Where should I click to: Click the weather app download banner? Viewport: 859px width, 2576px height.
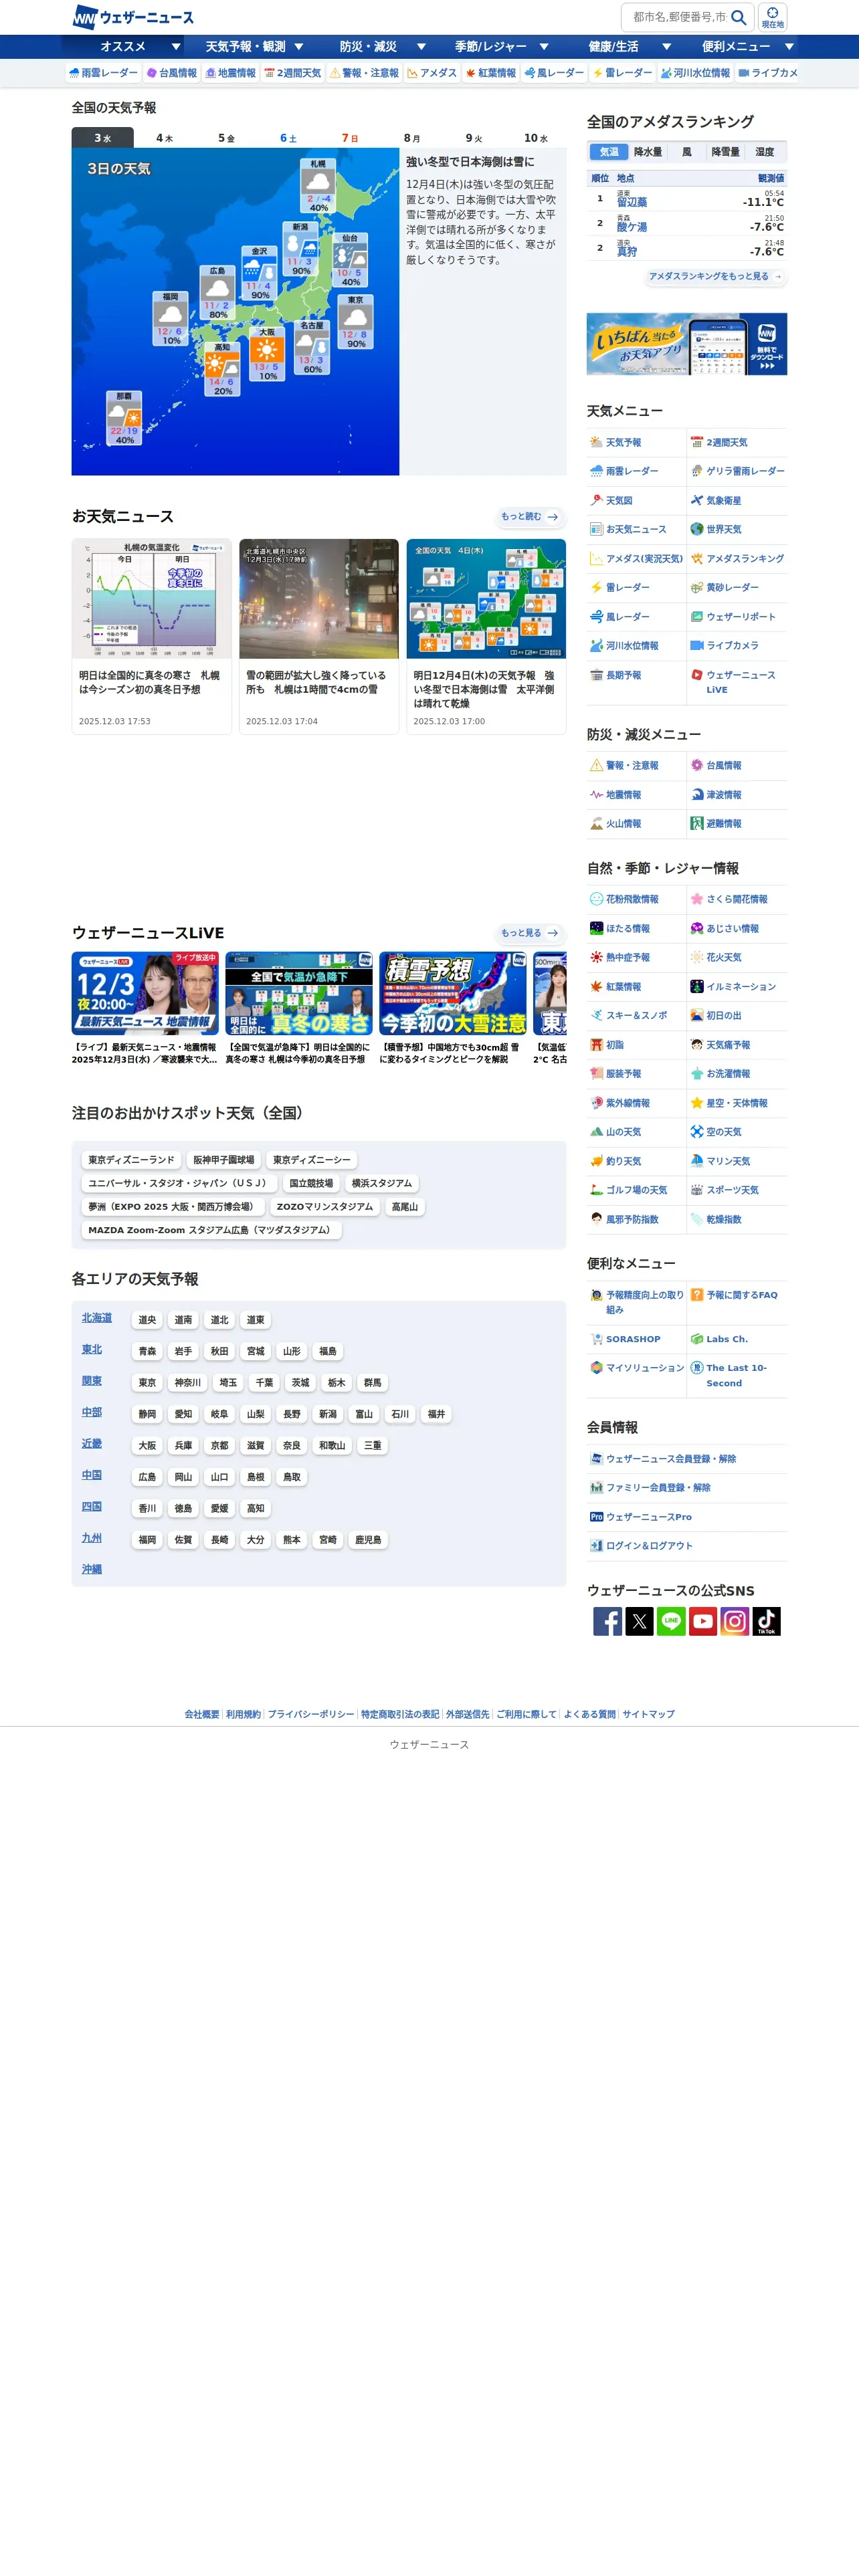point(687,344)
